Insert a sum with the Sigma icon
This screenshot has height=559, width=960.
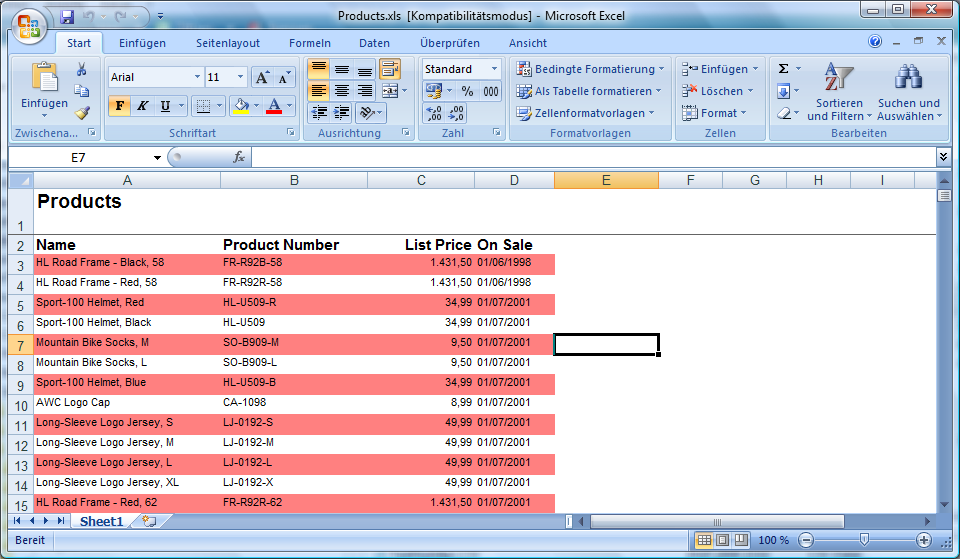[783, 69]
